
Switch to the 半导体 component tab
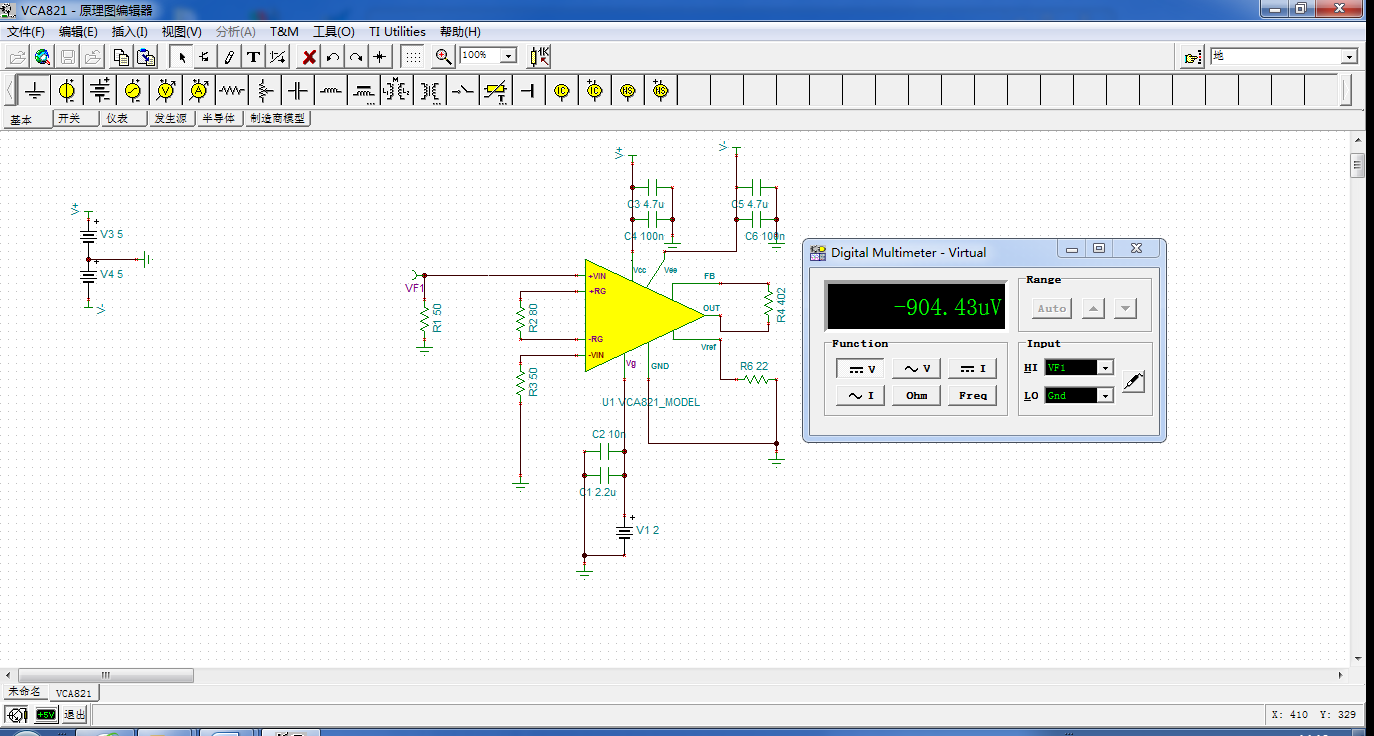click(x=219, y=118)
